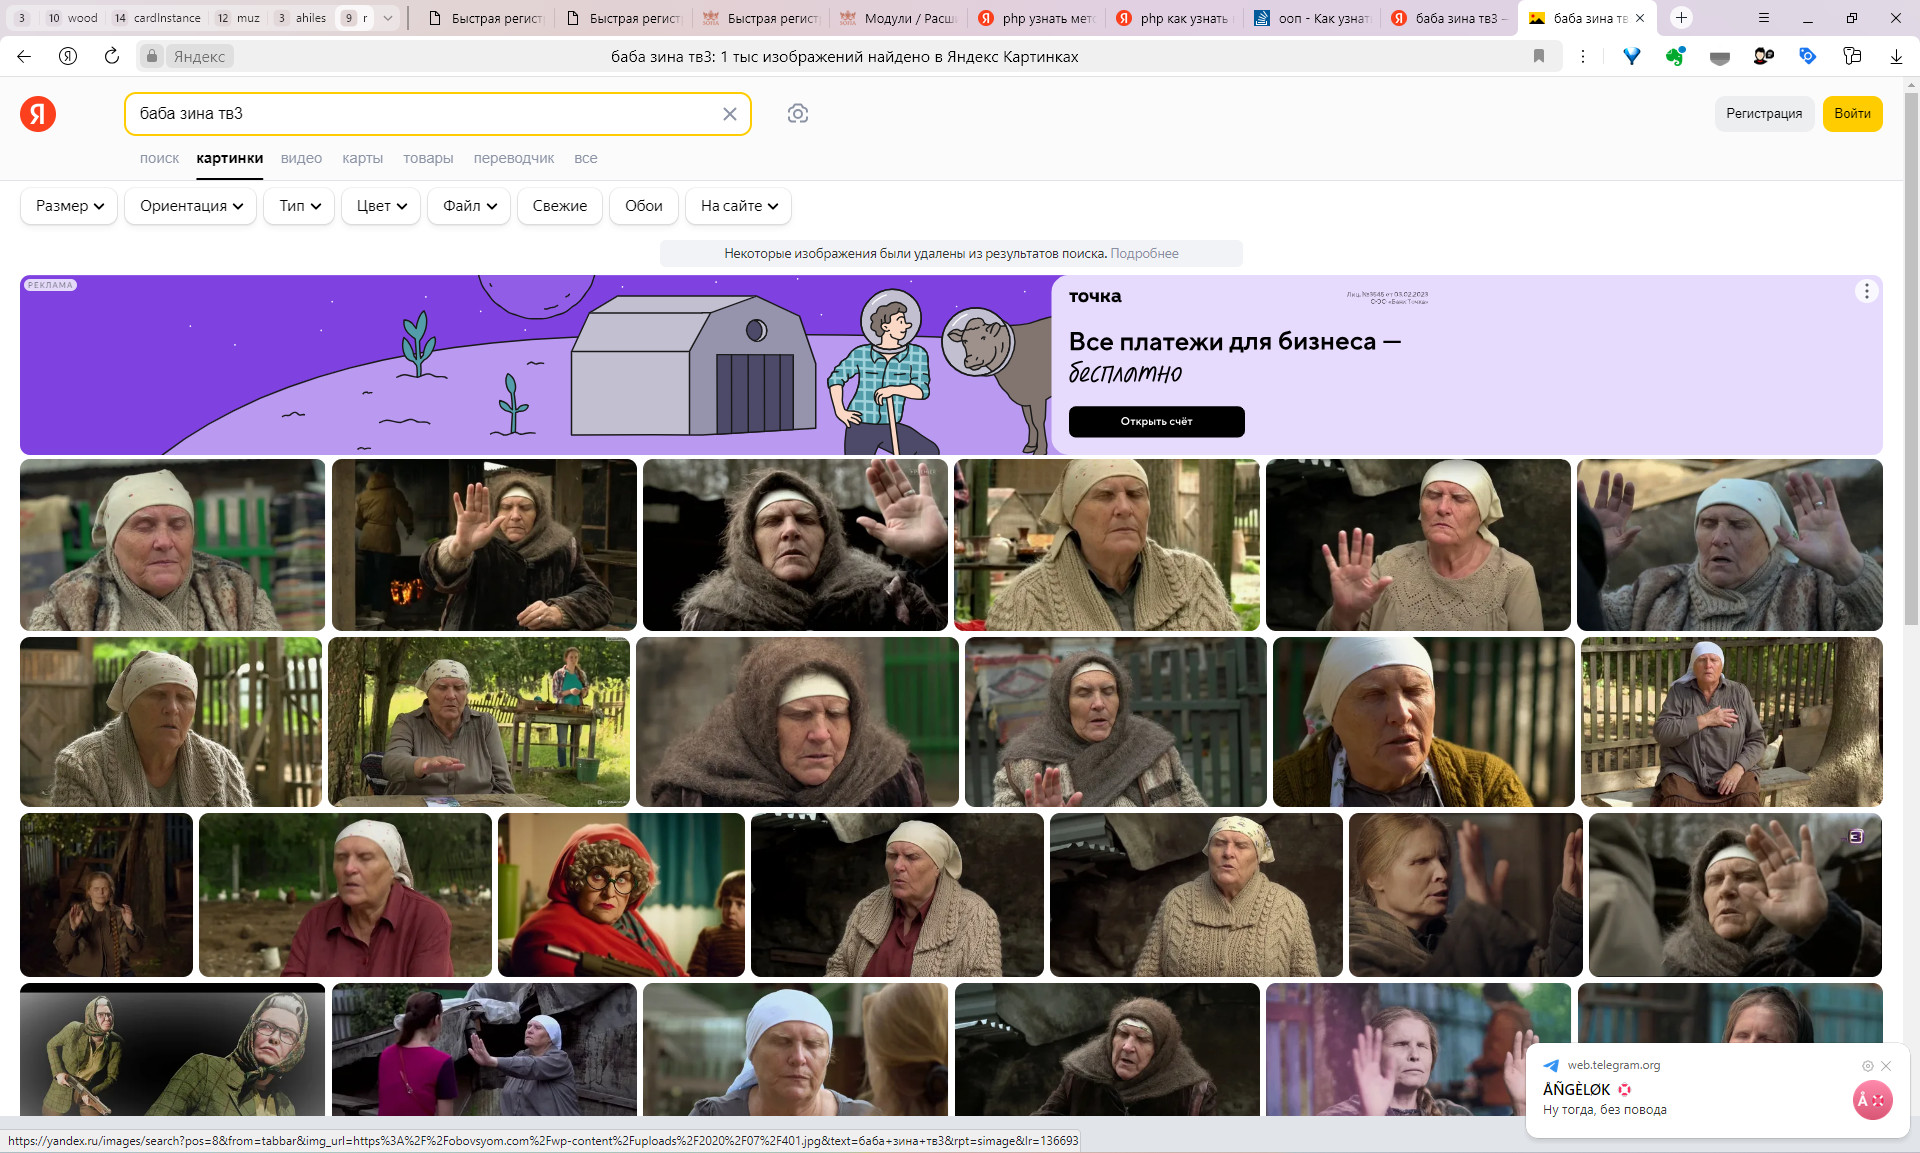Image resolution: width=1920 pixels, height=1153 pixels.
Task: Click the red Yandex logo
Action: pyautogui.click(x=38, y=114)
